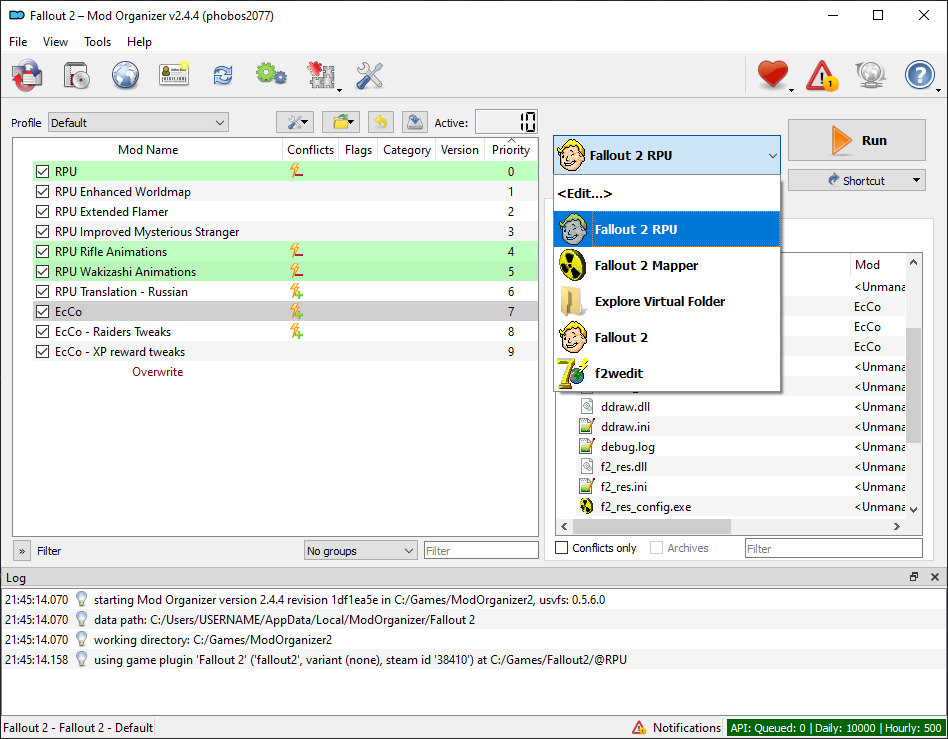Click conflict icon on RPU Translation - Russian
The image size is (948, 739).
296,291
